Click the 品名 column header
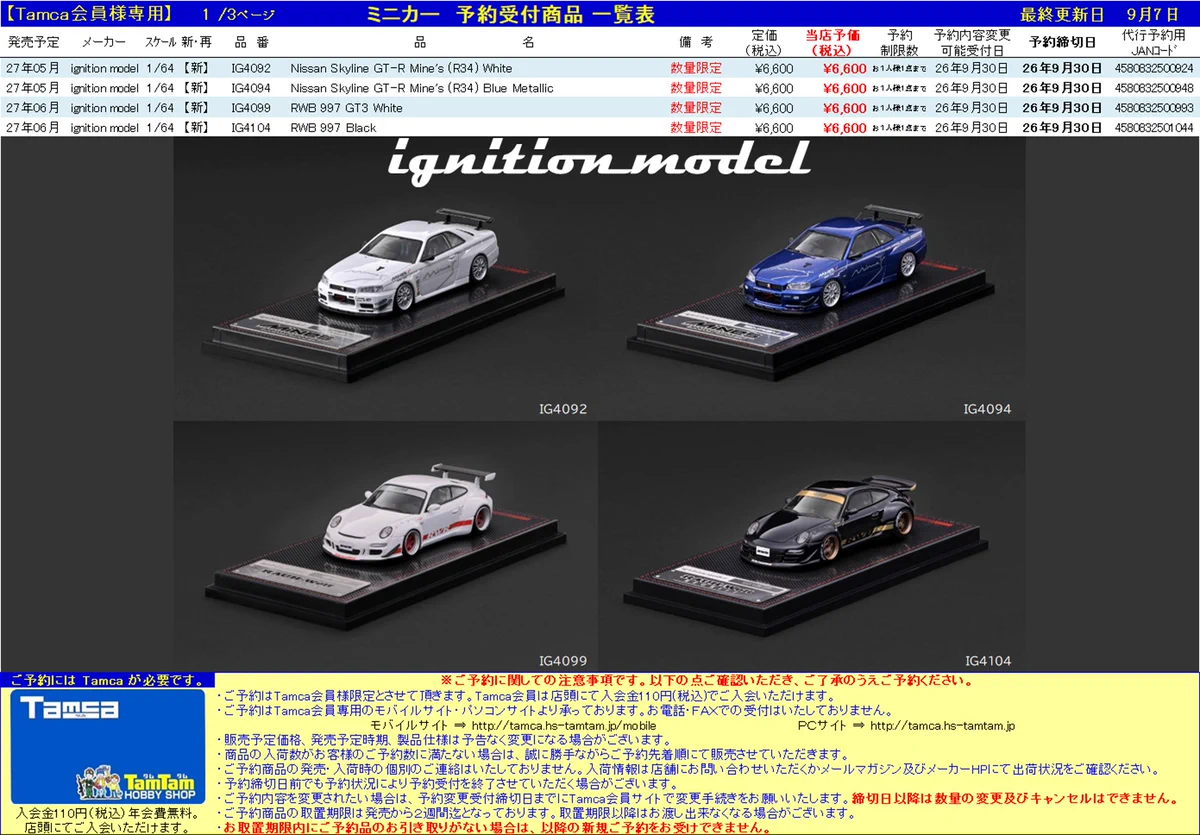 (474, 42)
